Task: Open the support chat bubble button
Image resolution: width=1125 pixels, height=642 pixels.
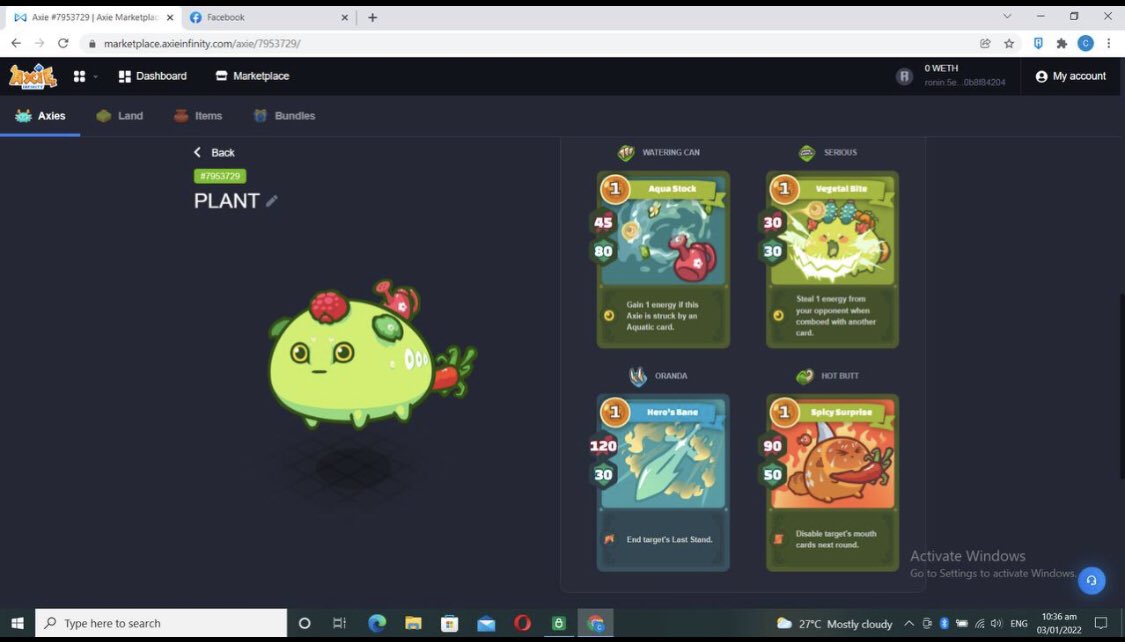Action: click(x=1091, y=580)
